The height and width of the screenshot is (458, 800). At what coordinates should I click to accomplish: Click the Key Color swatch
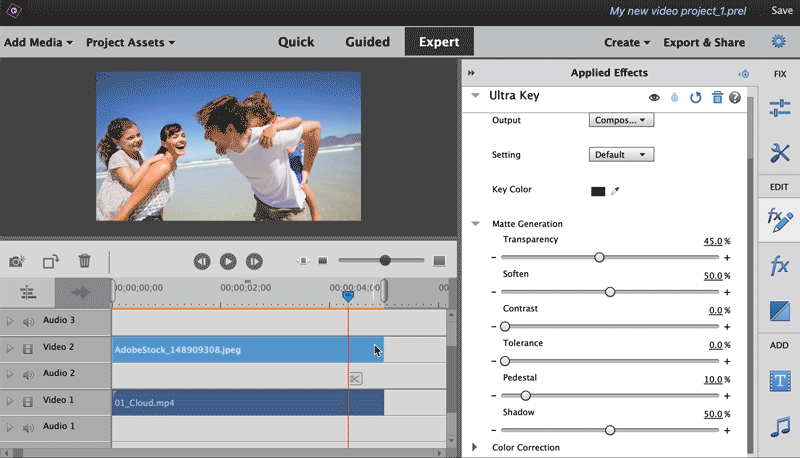[x=598, y=191]
